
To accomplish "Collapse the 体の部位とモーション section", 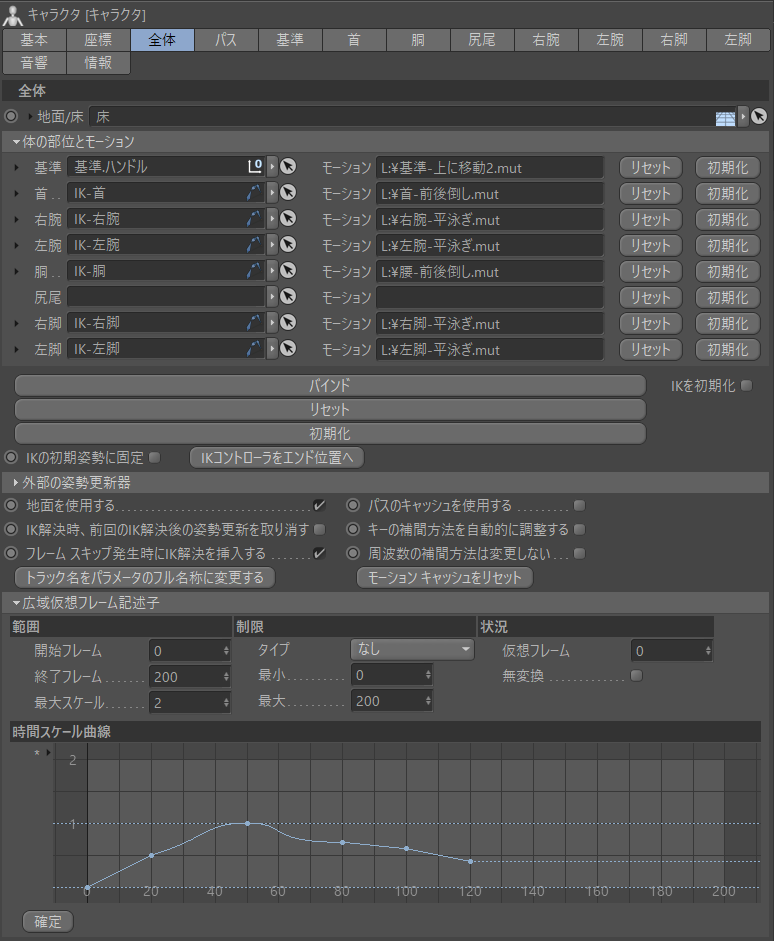I will click(17, 142).
